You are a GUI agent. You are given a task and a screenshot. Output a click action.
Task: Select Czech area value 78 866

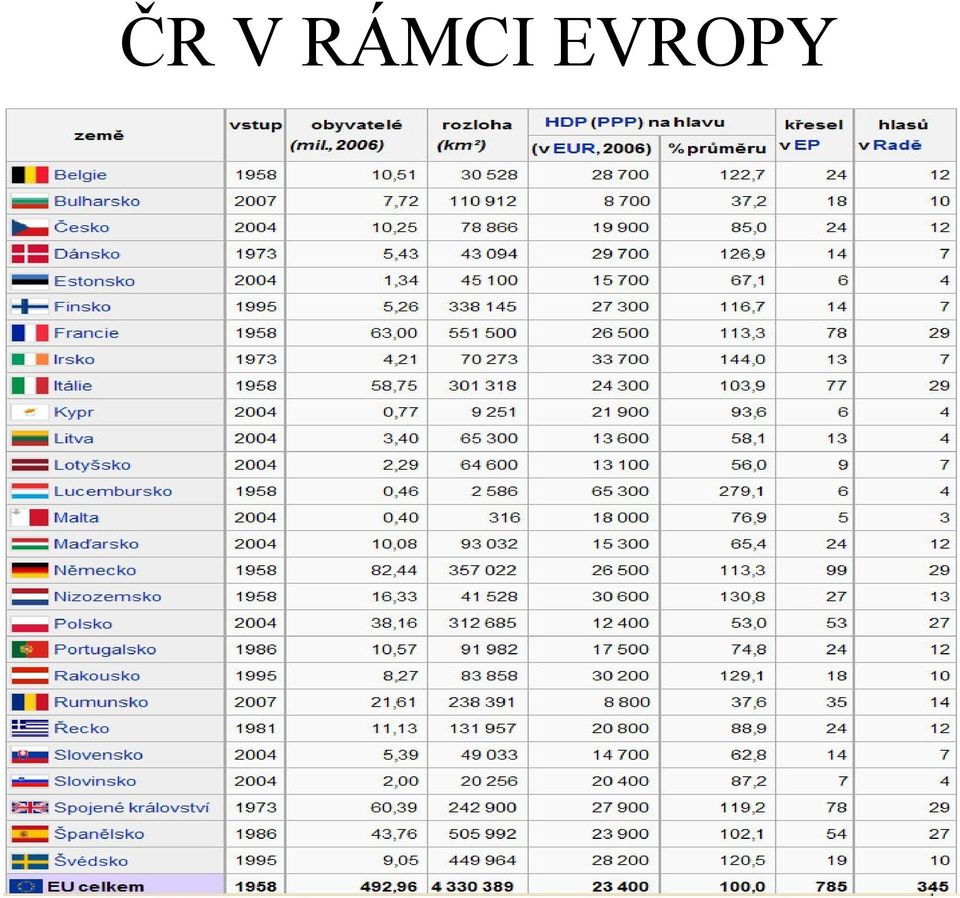point(489,228)
